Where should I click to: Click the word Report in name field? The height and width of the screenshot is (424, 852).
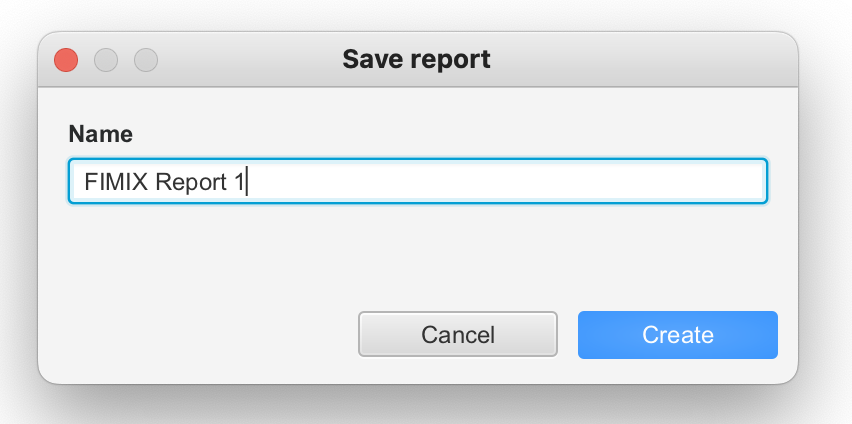[x=192, y=183]
